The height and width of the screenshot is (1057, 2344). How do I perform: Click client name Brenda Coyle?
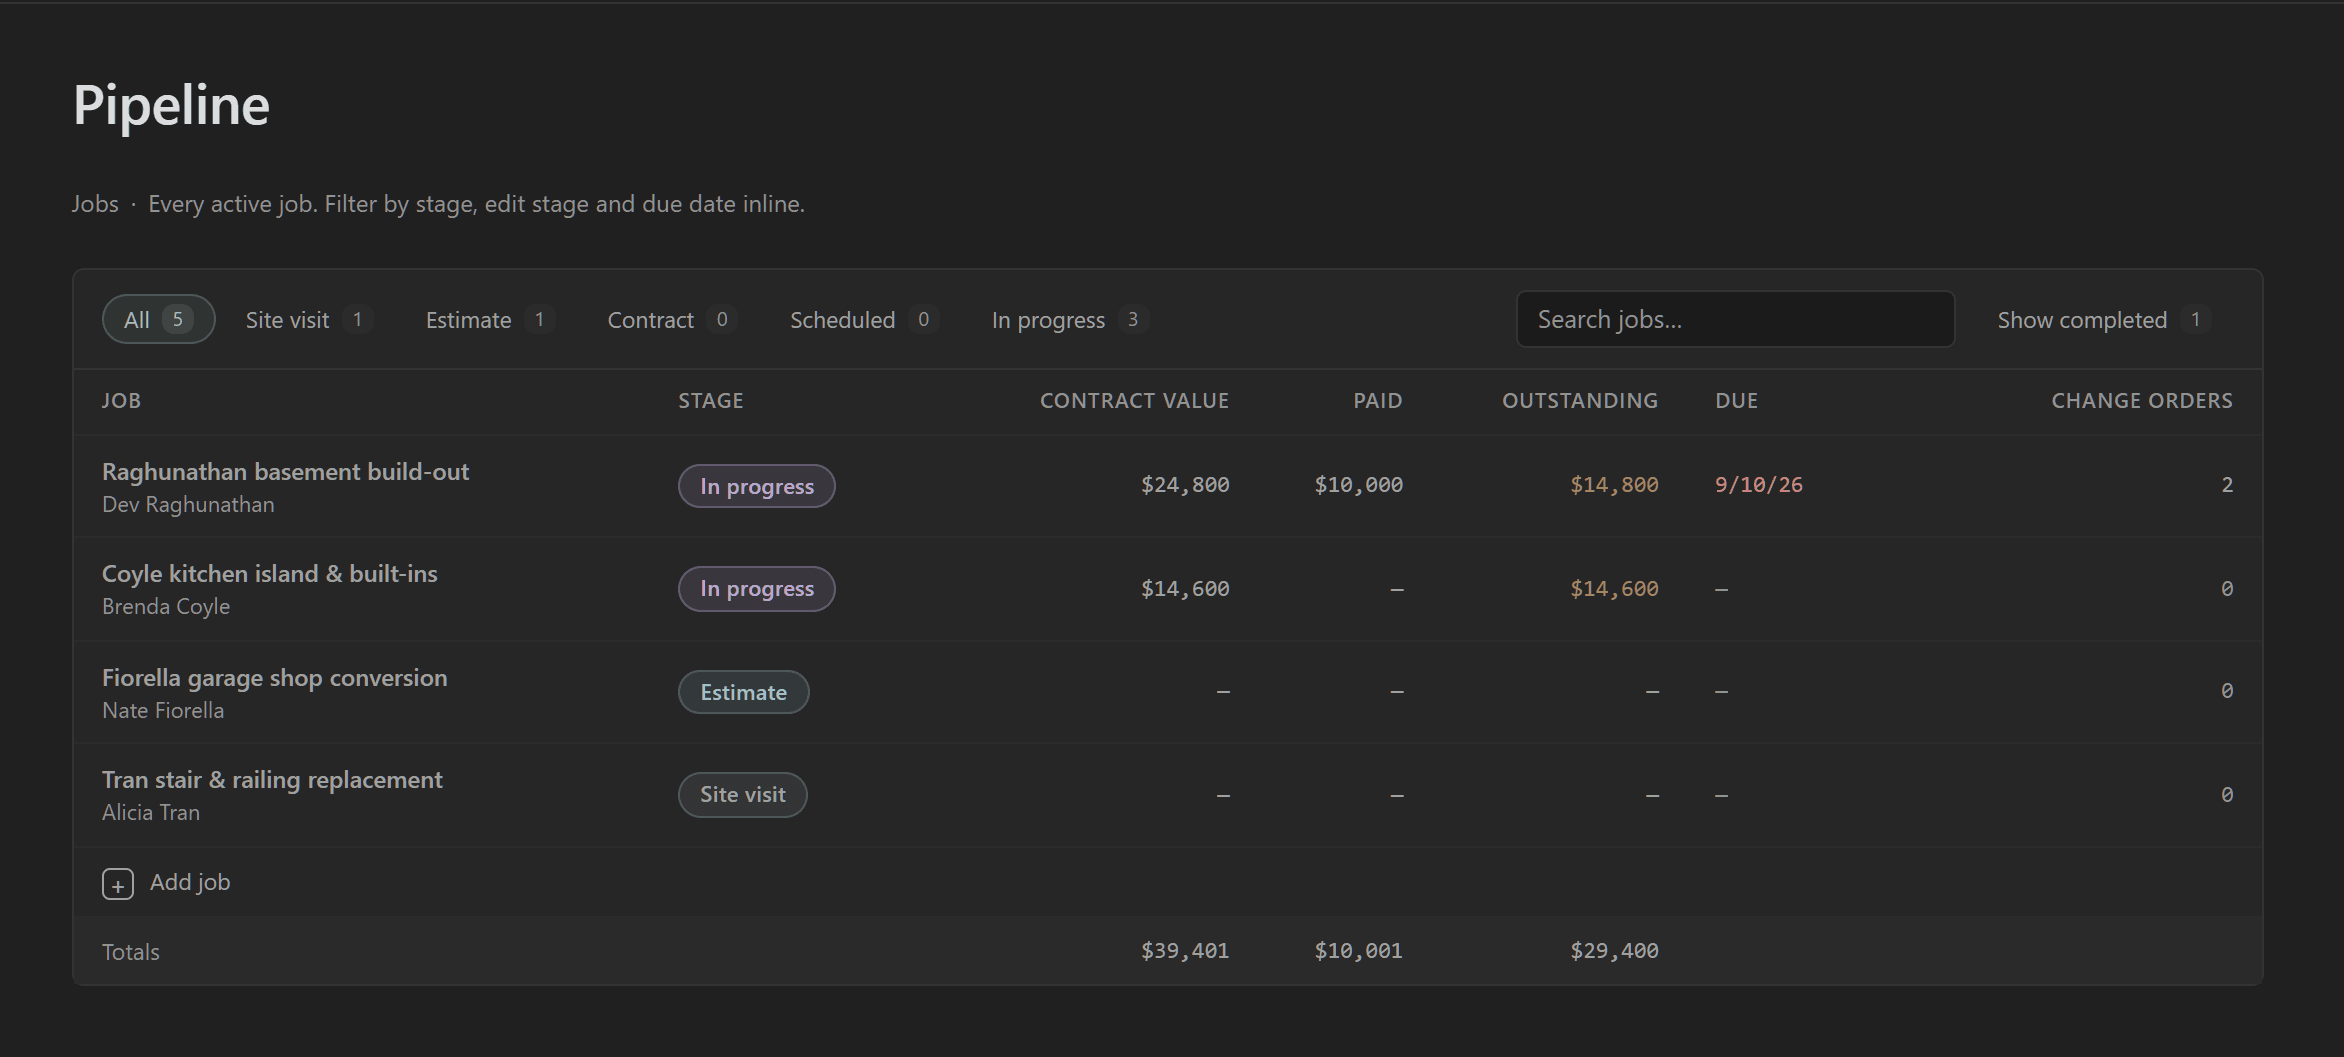coord(166,606)
